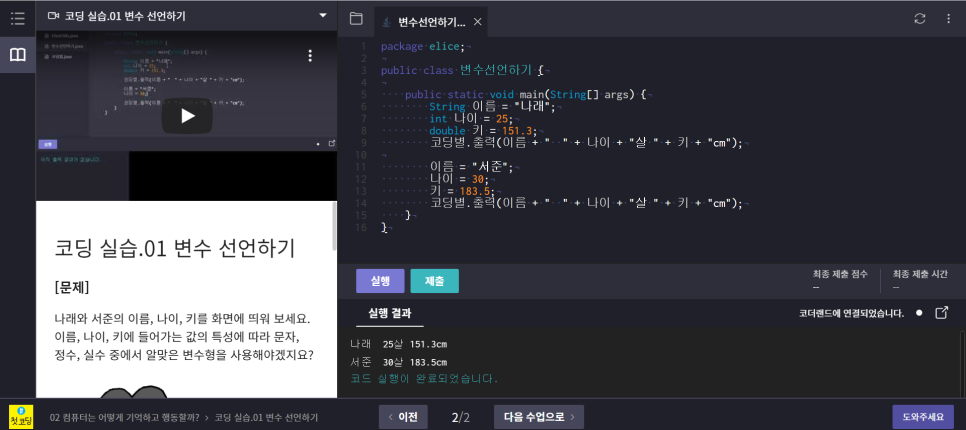This screenshot has height=430, width=966.
Task: Click '코드 실행이 완료되었습니다.' message
Action: pos(424,378)
